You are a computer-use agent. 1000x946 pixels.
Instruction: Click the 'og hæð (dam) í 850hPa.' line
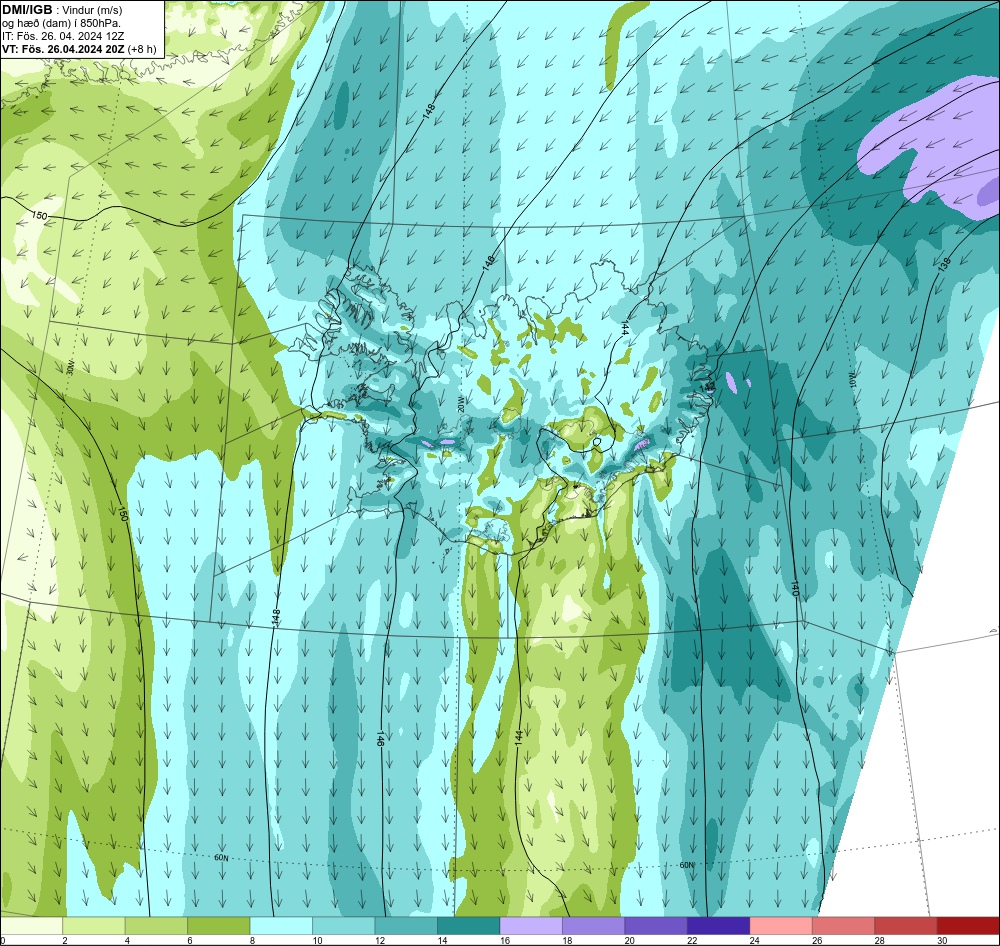(61, 23)
